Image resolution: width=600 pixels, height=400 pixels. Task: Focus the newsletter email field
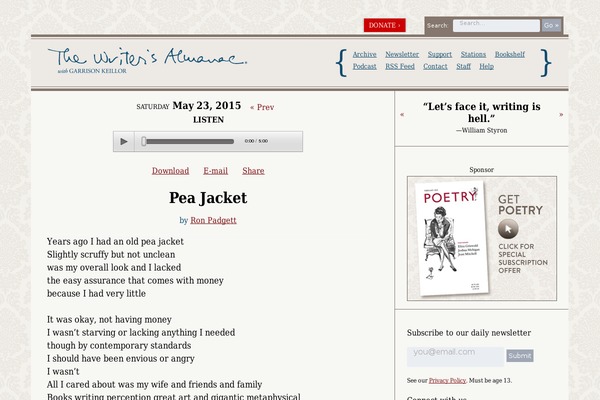[455, 356]
